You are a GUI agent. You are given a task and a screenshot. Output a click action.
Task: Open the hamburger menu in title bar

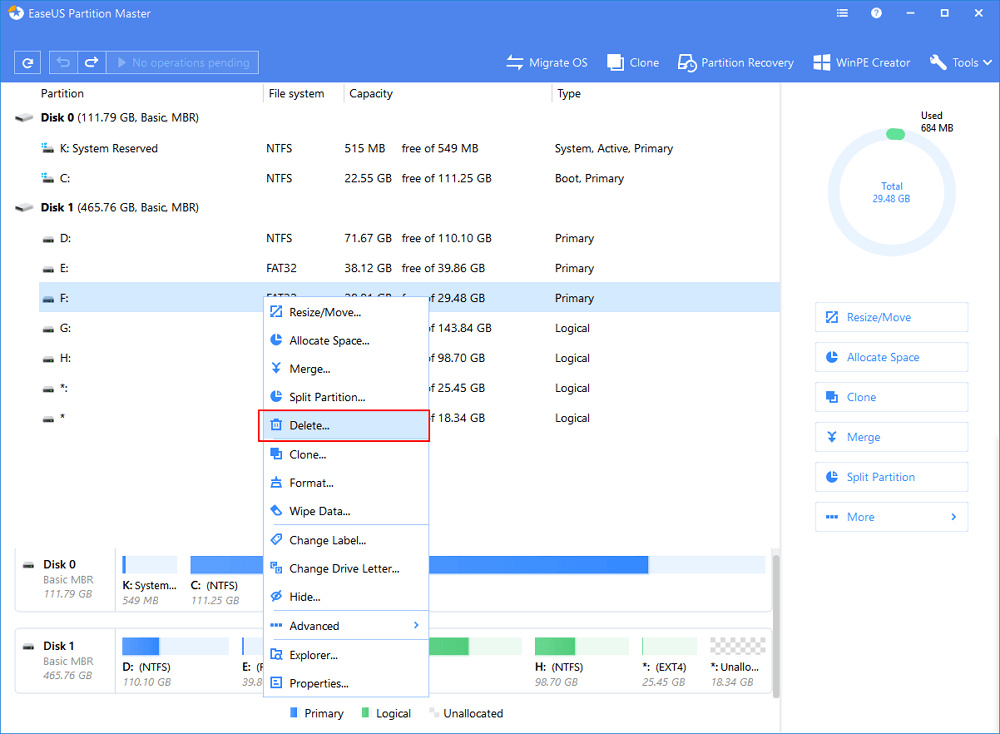842,13
